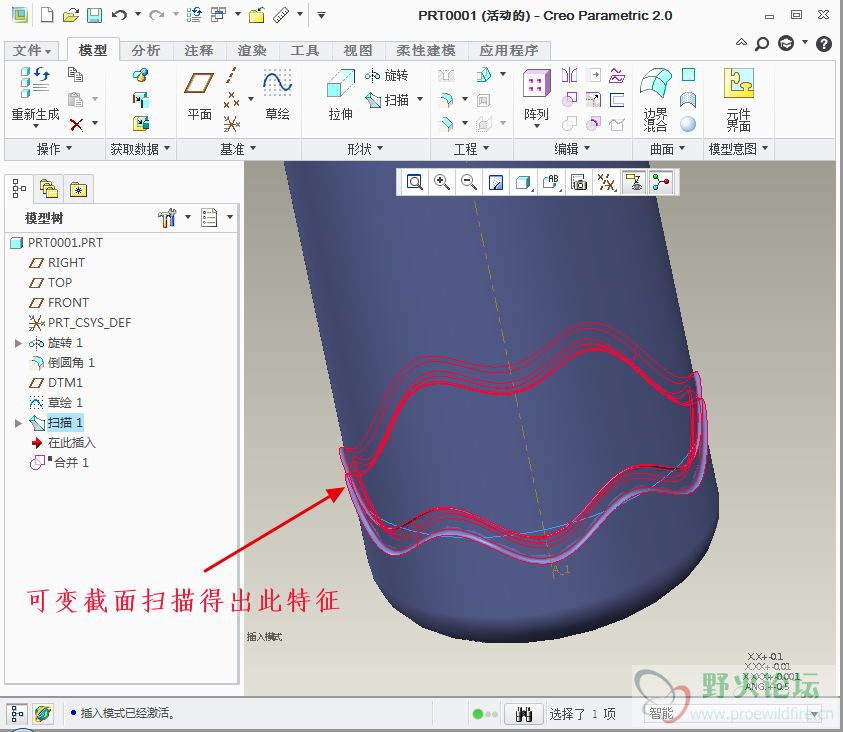The width and height of the screenshot is (843, 732).
Task: Select the FRONT datum plane
Action: coord(59,303)
